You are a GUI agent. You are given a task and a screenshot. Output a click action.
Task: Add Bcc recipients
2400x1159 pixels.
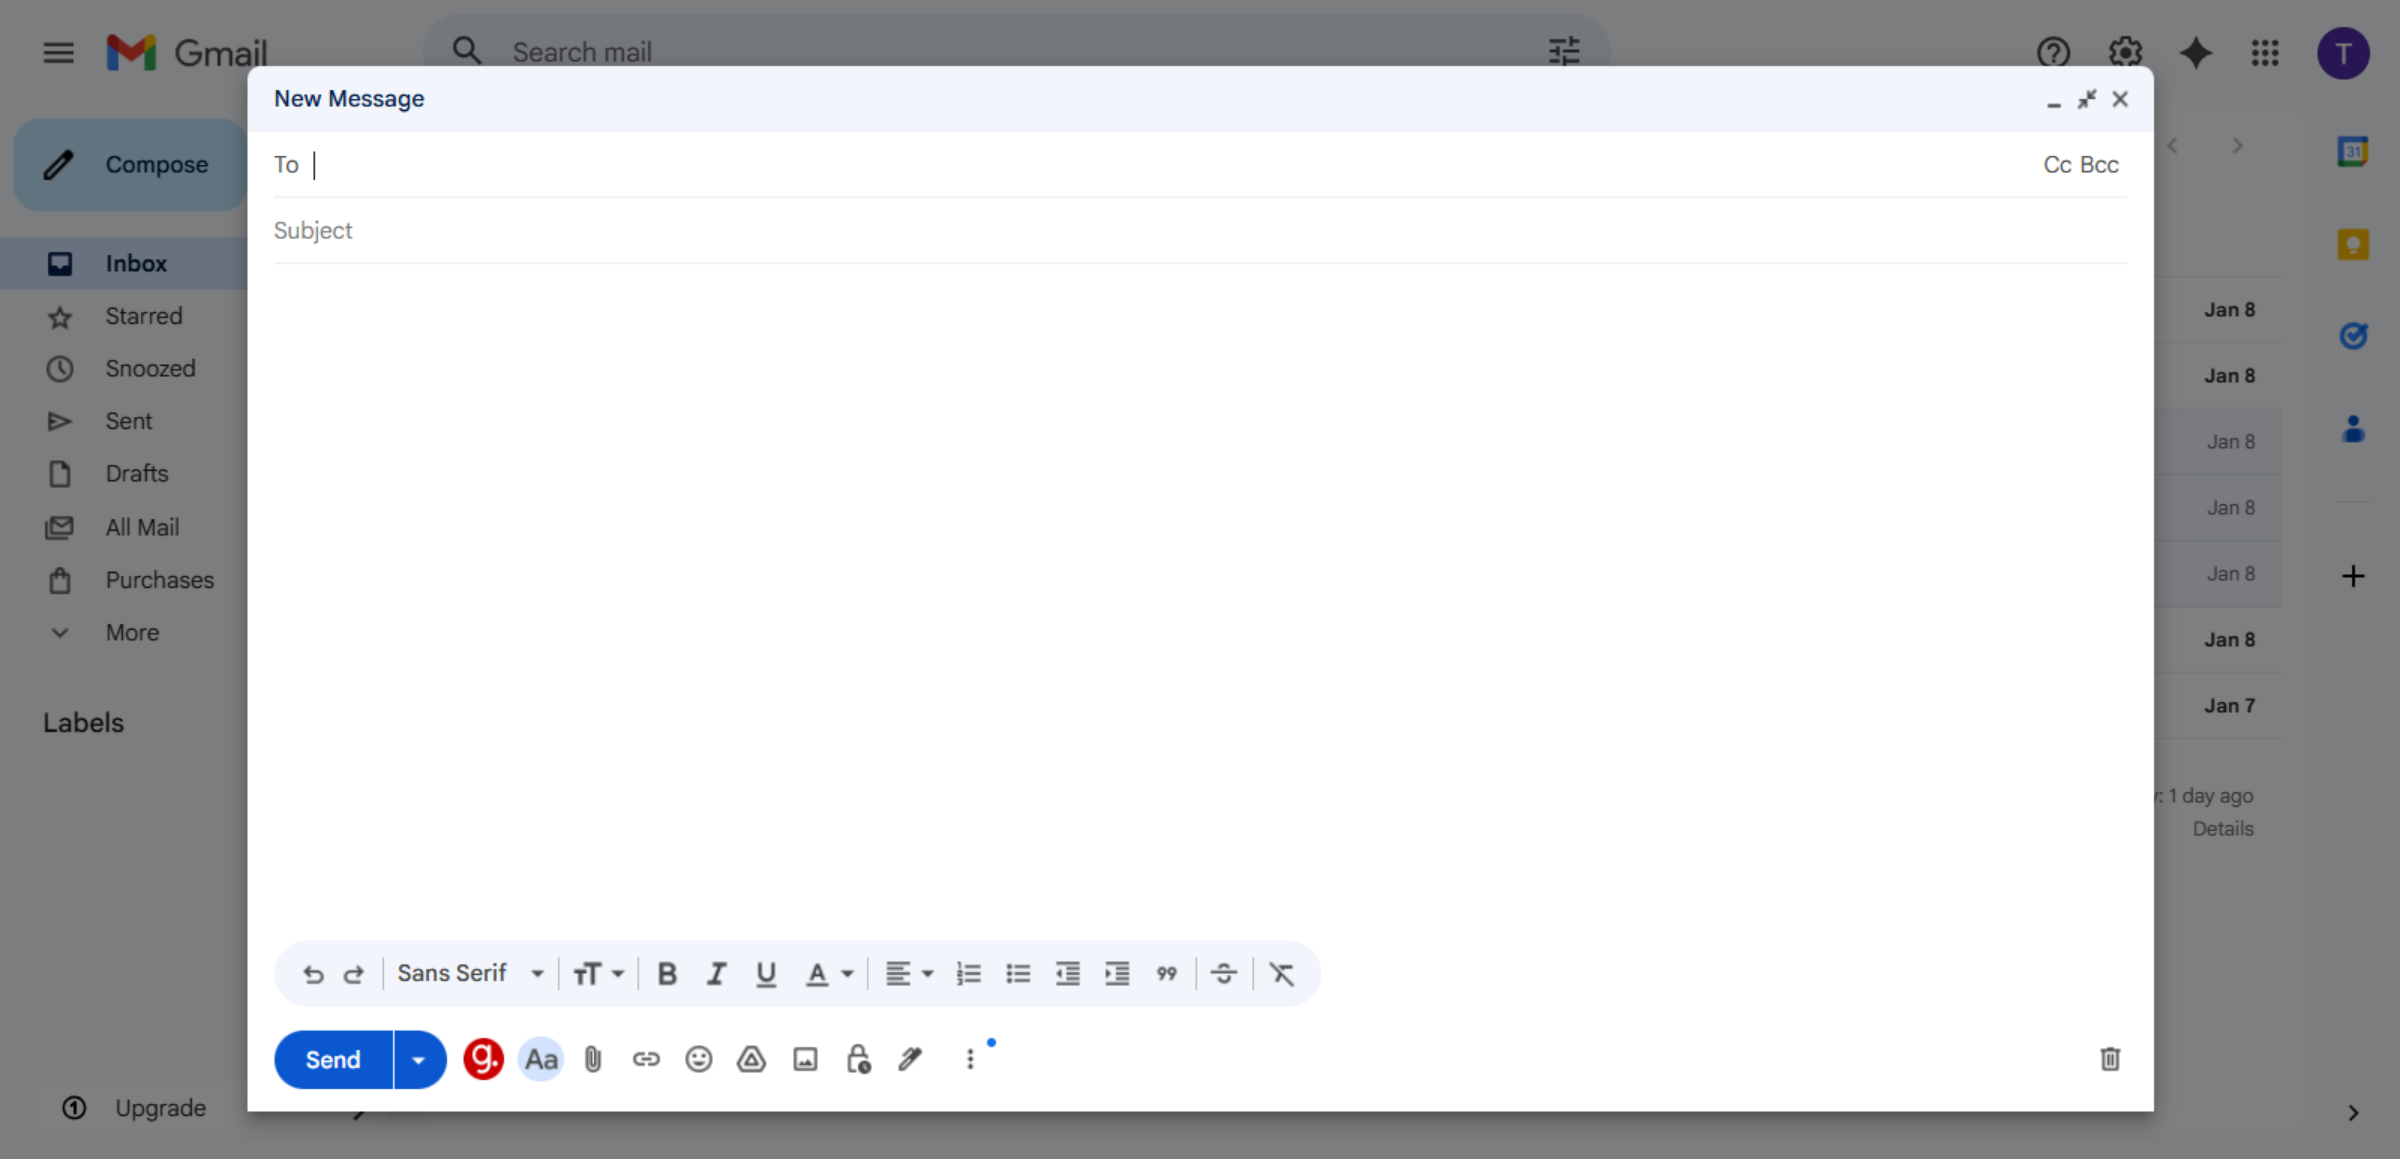point(2098,164)
